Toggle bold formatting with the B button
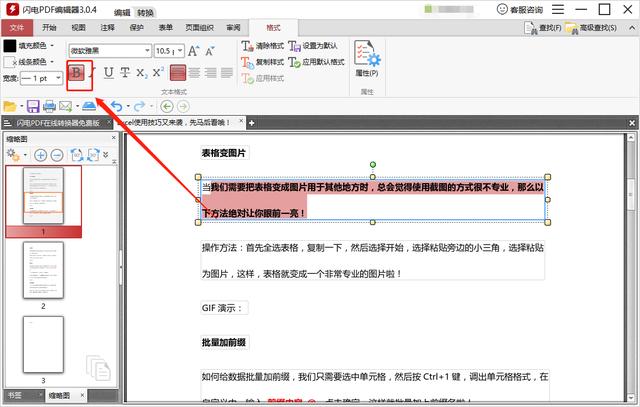 tap(76, 73)
